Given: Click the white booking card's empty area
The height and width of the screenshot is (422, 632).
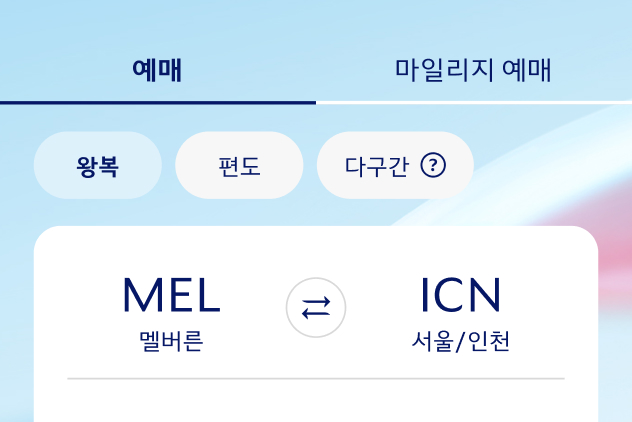Looking at the screenshot, I should pyautogui.click(x=316, y=401).
